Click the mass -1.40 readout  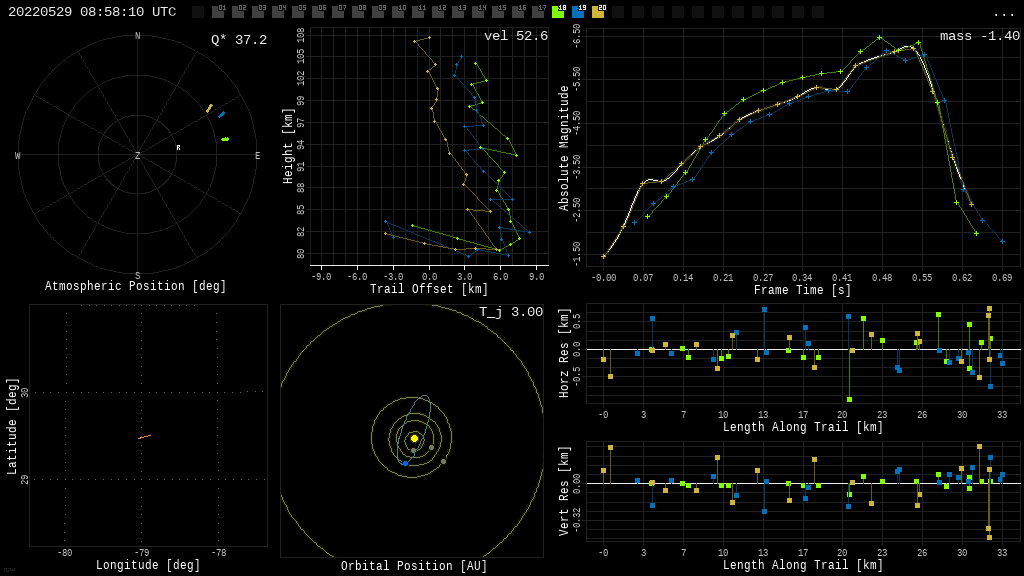point(979,36)
